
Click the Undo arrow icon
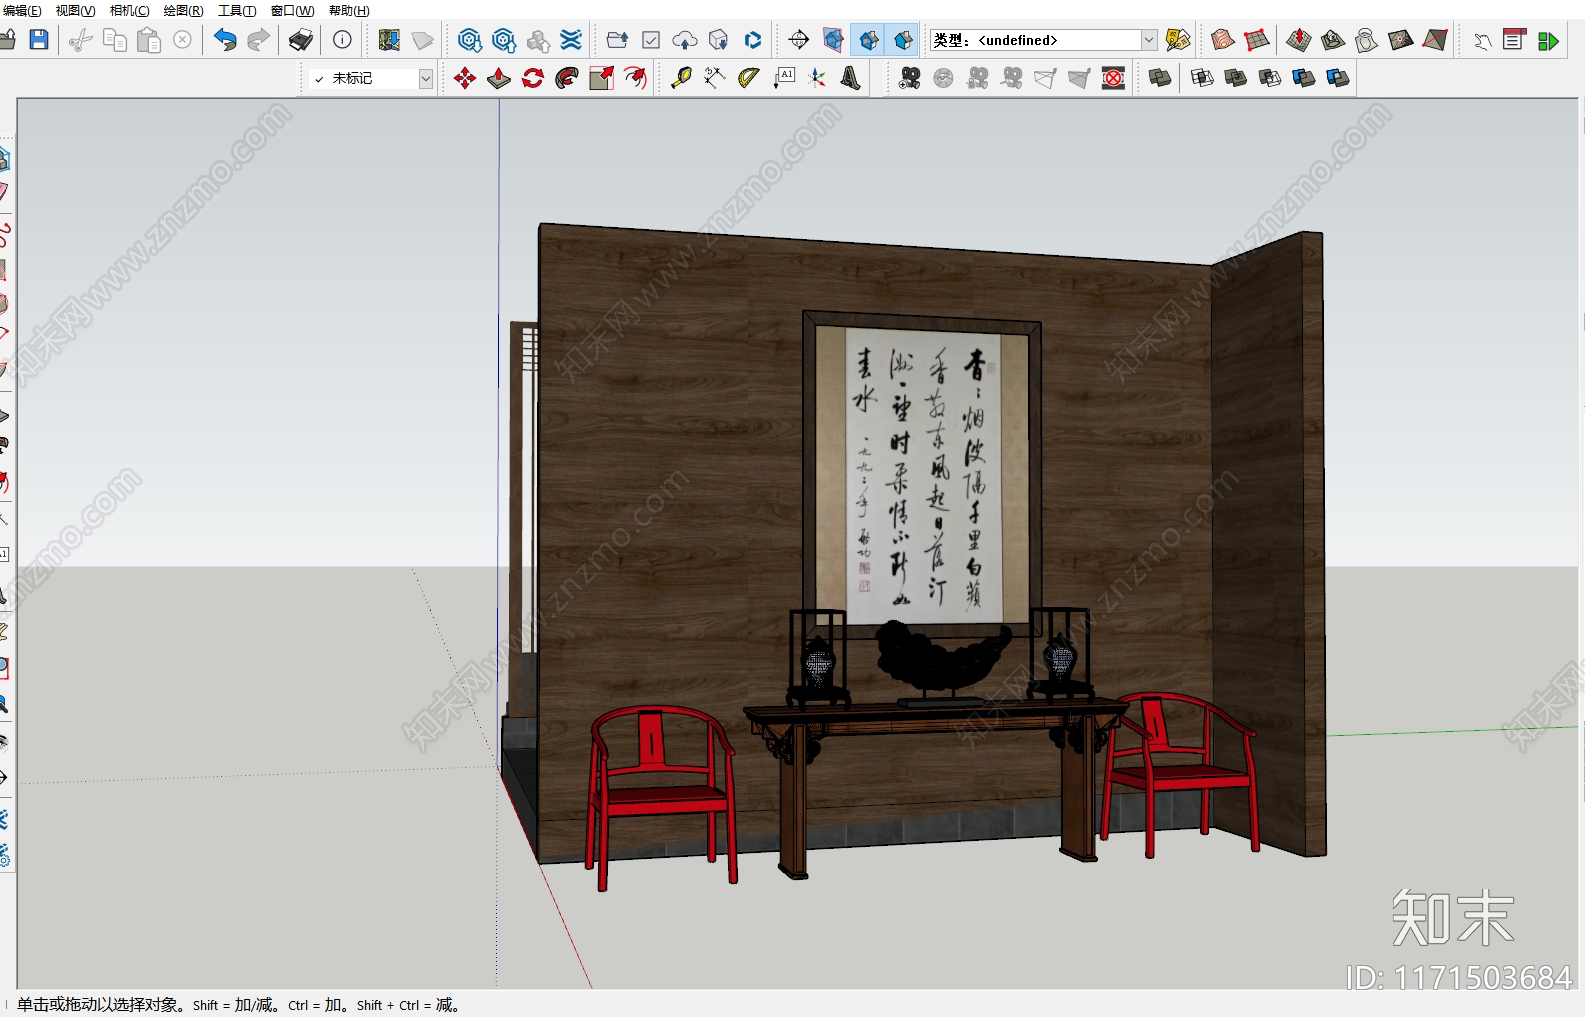225,40
